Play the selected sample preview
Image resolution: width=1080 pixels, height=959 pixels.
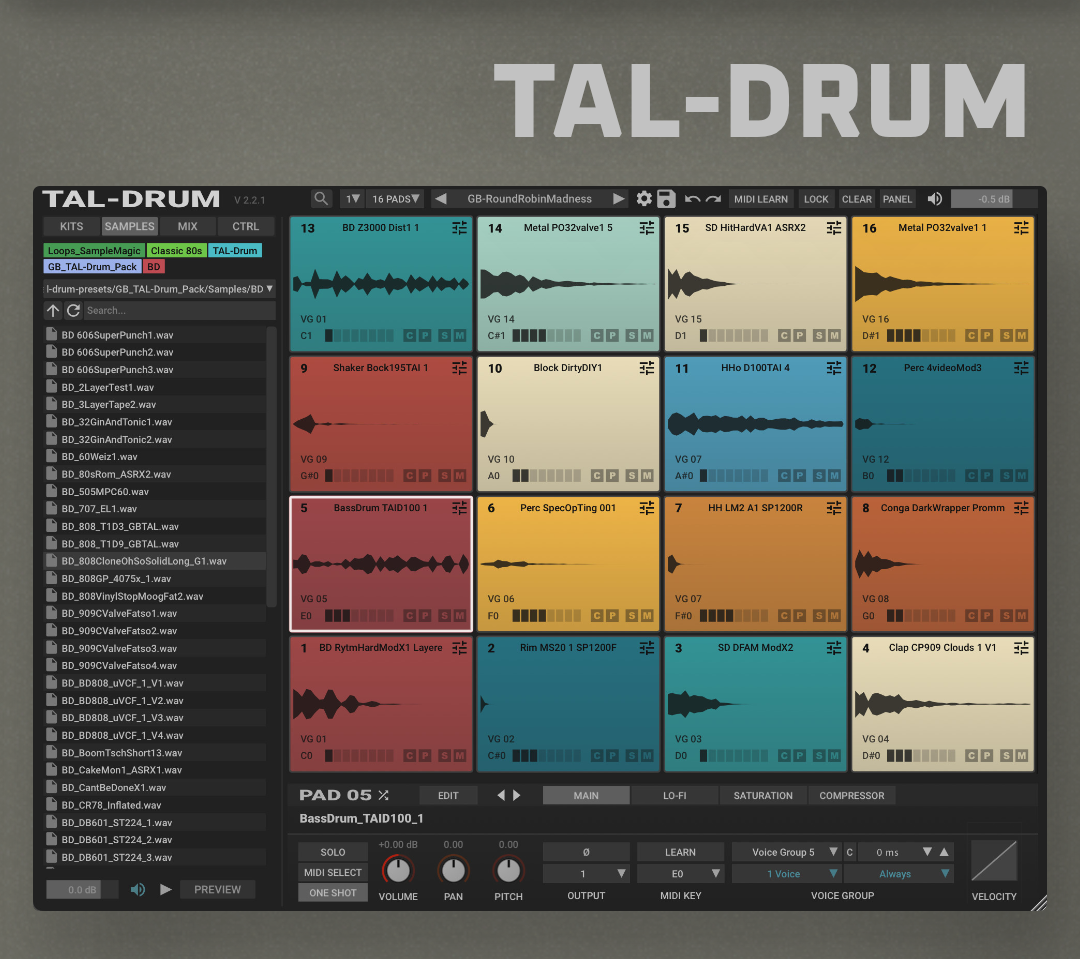[165, 889]
